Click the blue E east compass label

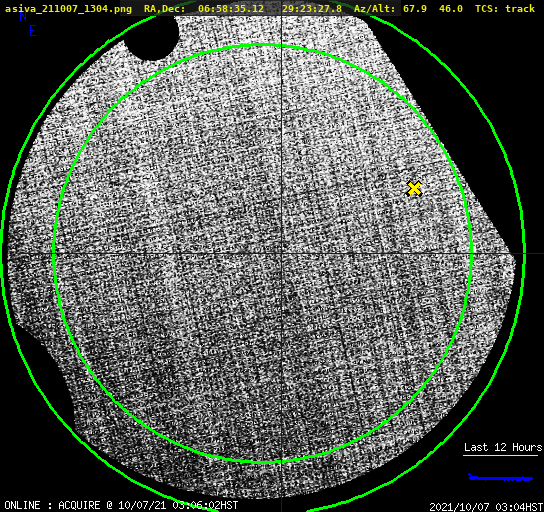32,31
